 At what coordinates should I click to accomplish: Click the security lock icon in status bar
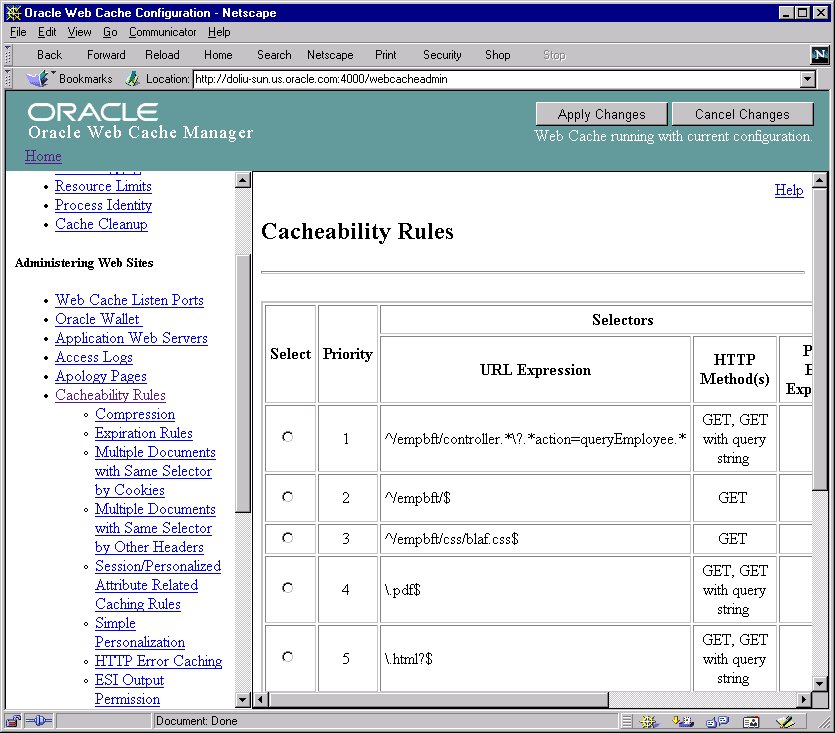pyautogui.click(x=13, y=721)
